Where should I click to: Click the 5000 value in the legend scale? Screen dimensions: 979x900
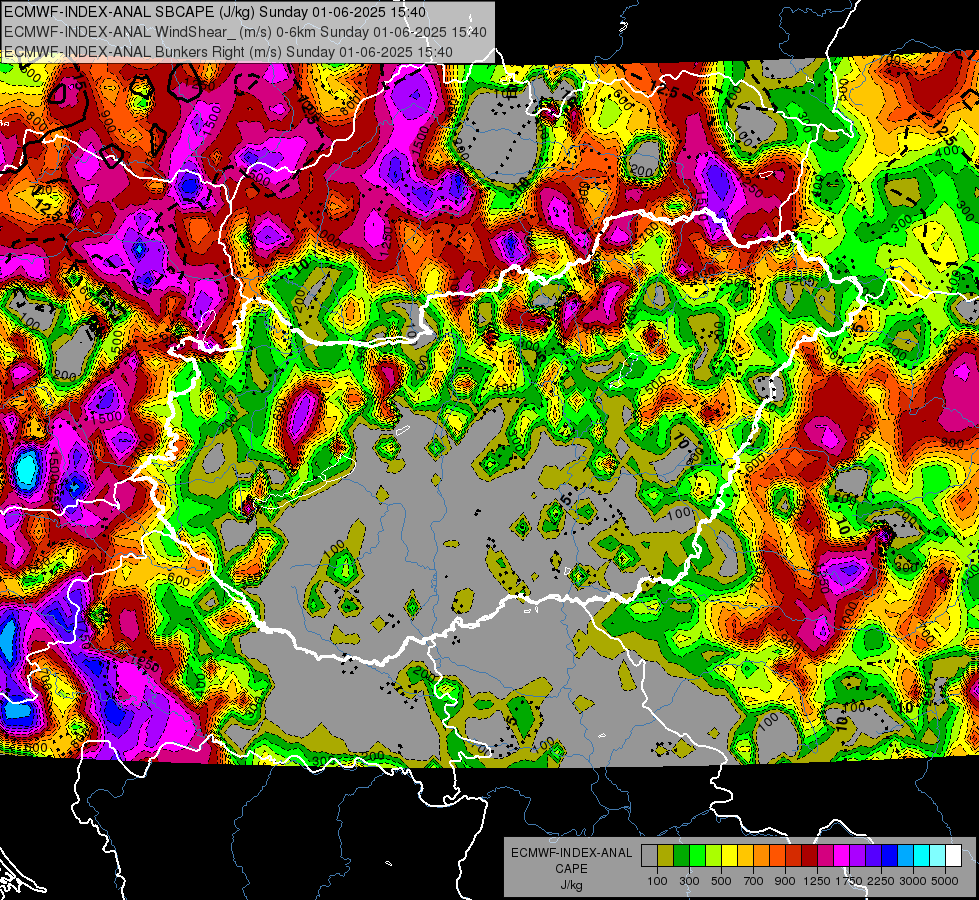coord(945,881)
